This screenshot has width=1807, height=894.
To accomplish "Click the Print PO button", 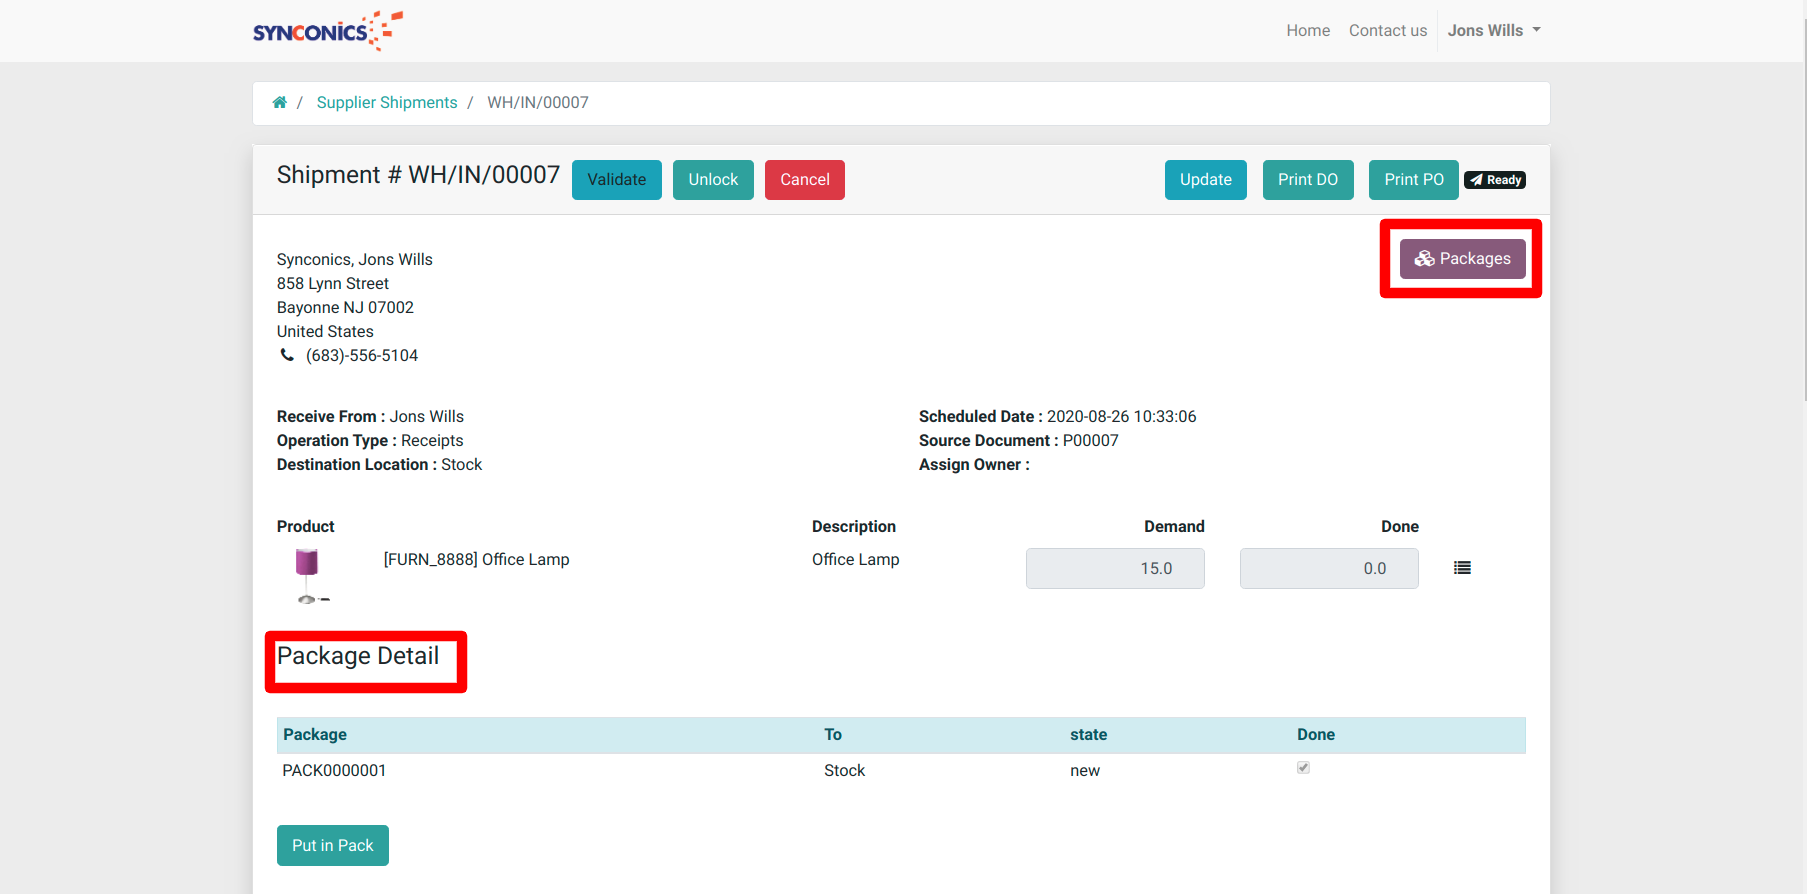I will tap(1413, 180).
